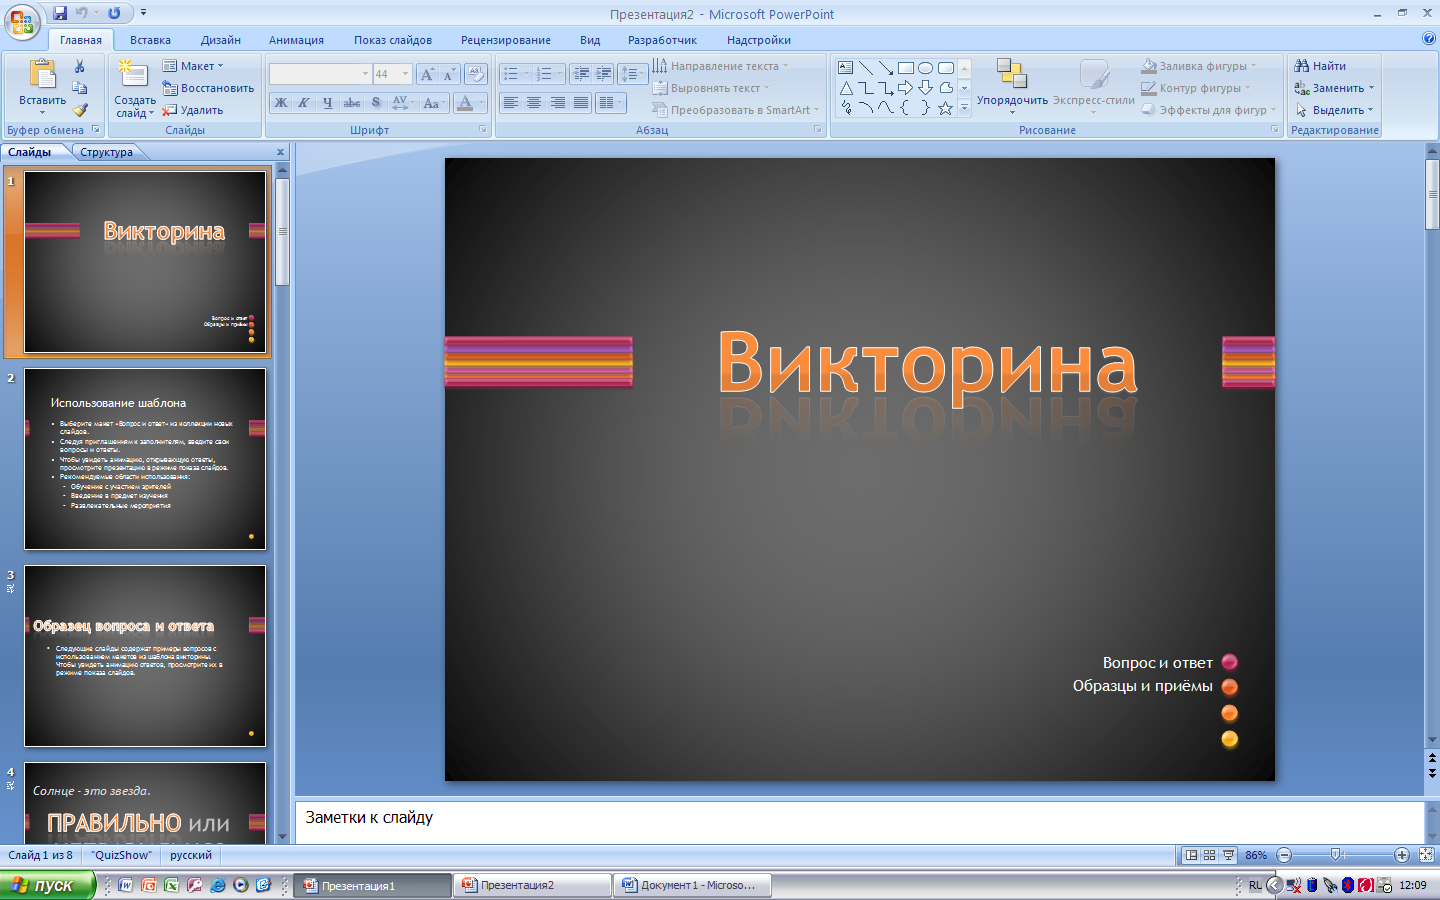1440x900 pixels.
Task: Open the Вставка ribbon tab
Action: pyautogui.click(x=150, y=40)
